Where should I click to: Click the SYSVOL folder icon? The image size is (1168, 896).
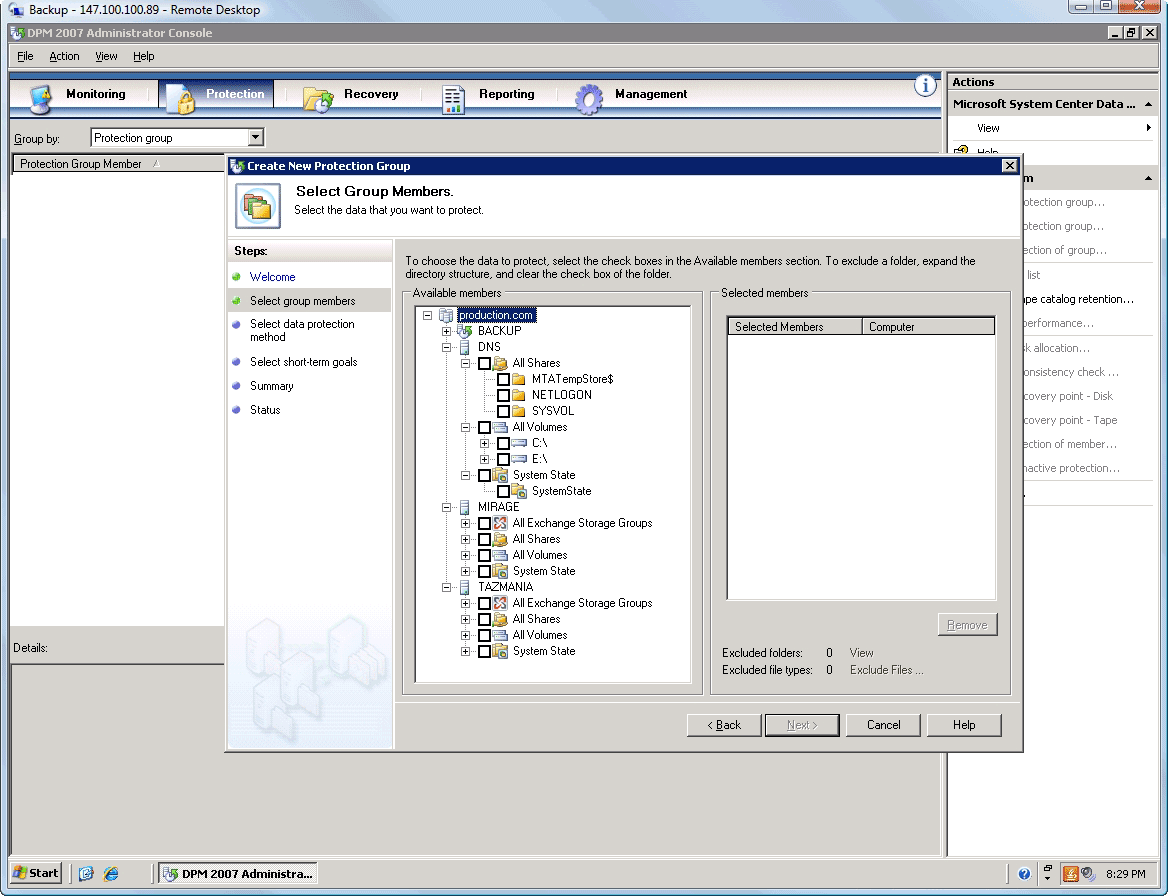[518, 411]
